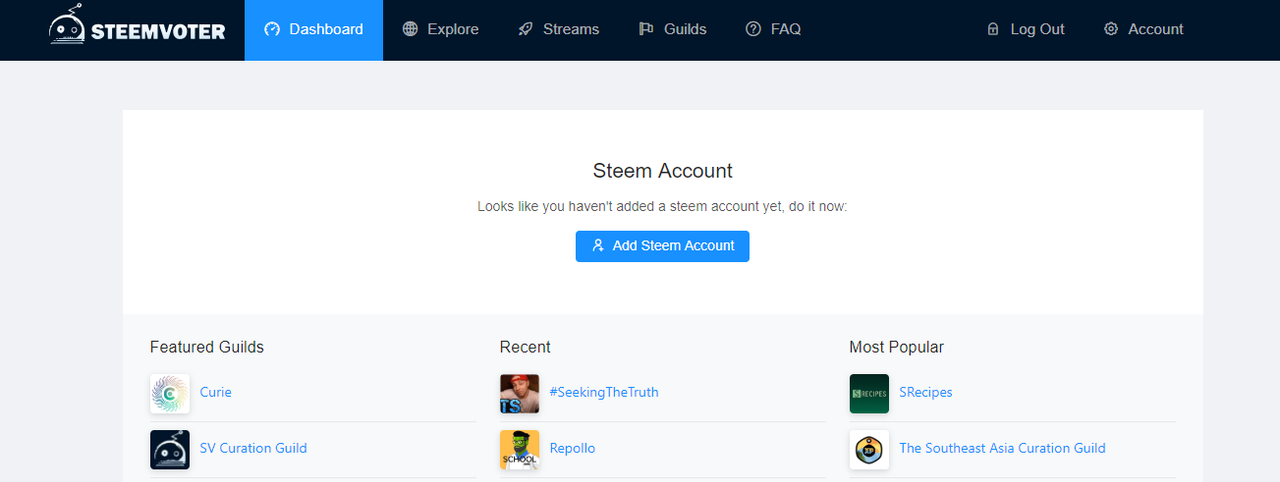Click the Steem Account heading
1280x482 pixels.
pyautogui.click(x=663, y=171)
